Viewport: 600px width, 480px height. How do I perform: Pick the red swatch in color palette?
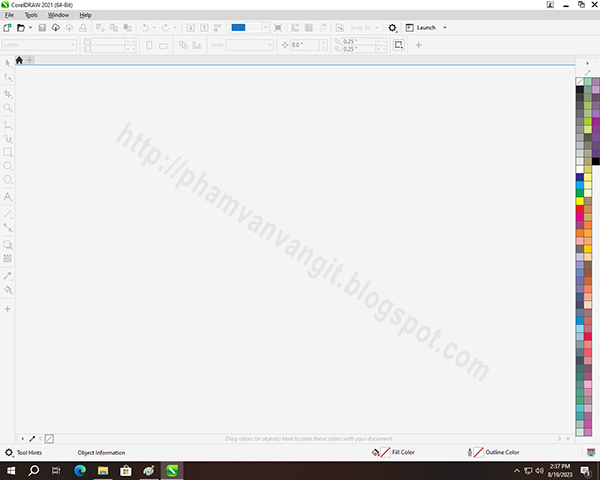coord(580,209)
